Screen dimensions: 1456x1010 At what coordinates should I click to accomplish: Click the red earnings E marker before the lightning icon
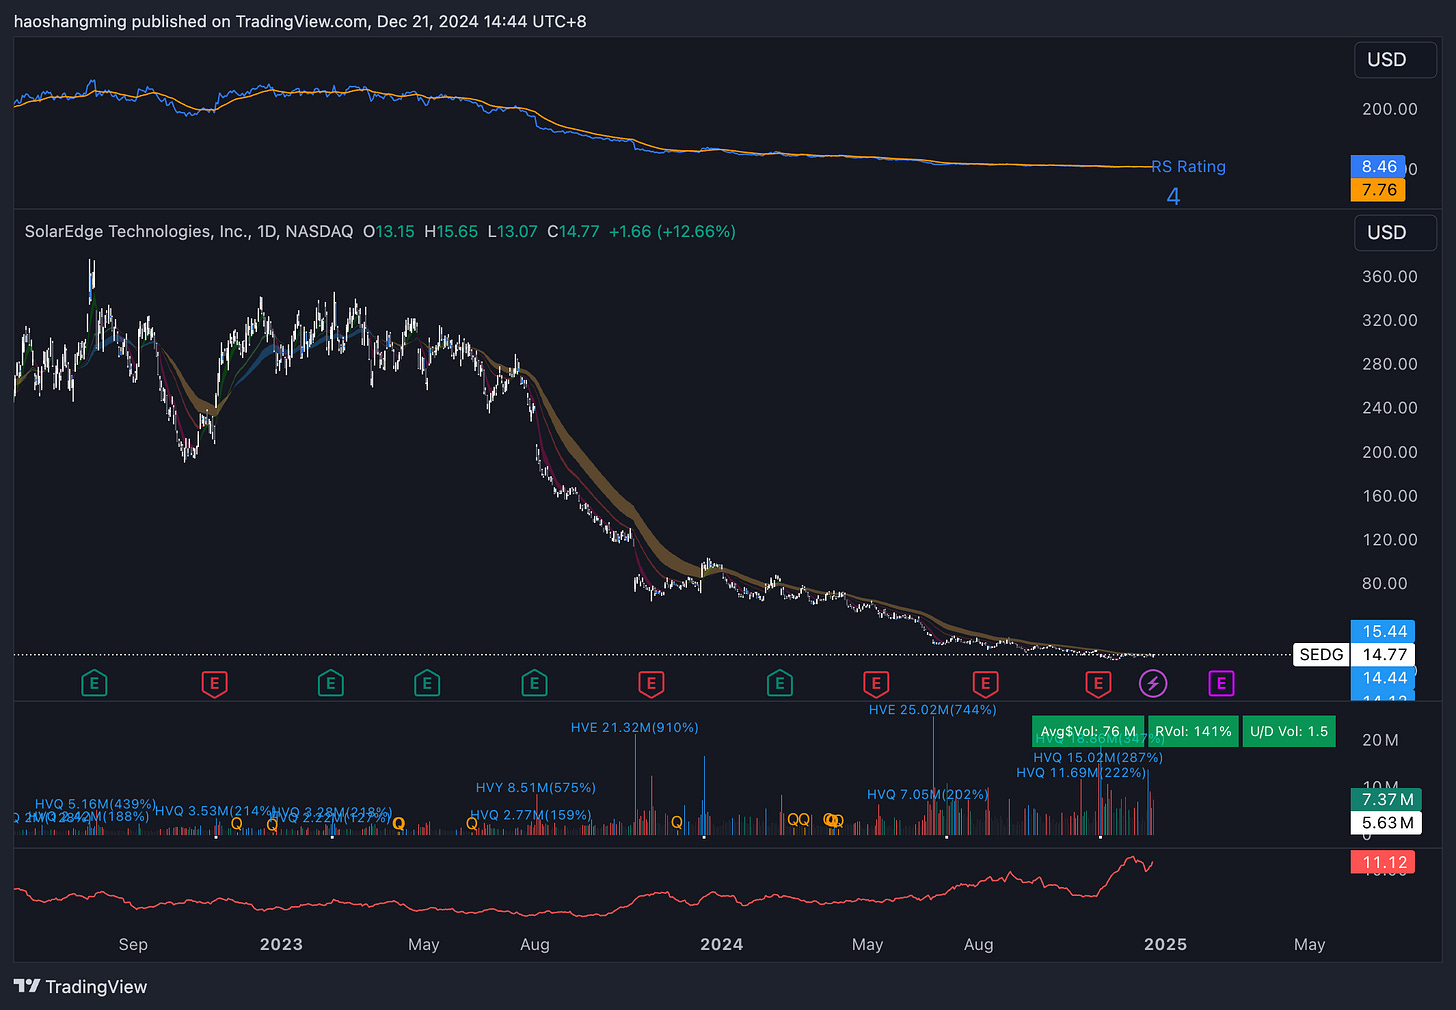pos(1098,684)
